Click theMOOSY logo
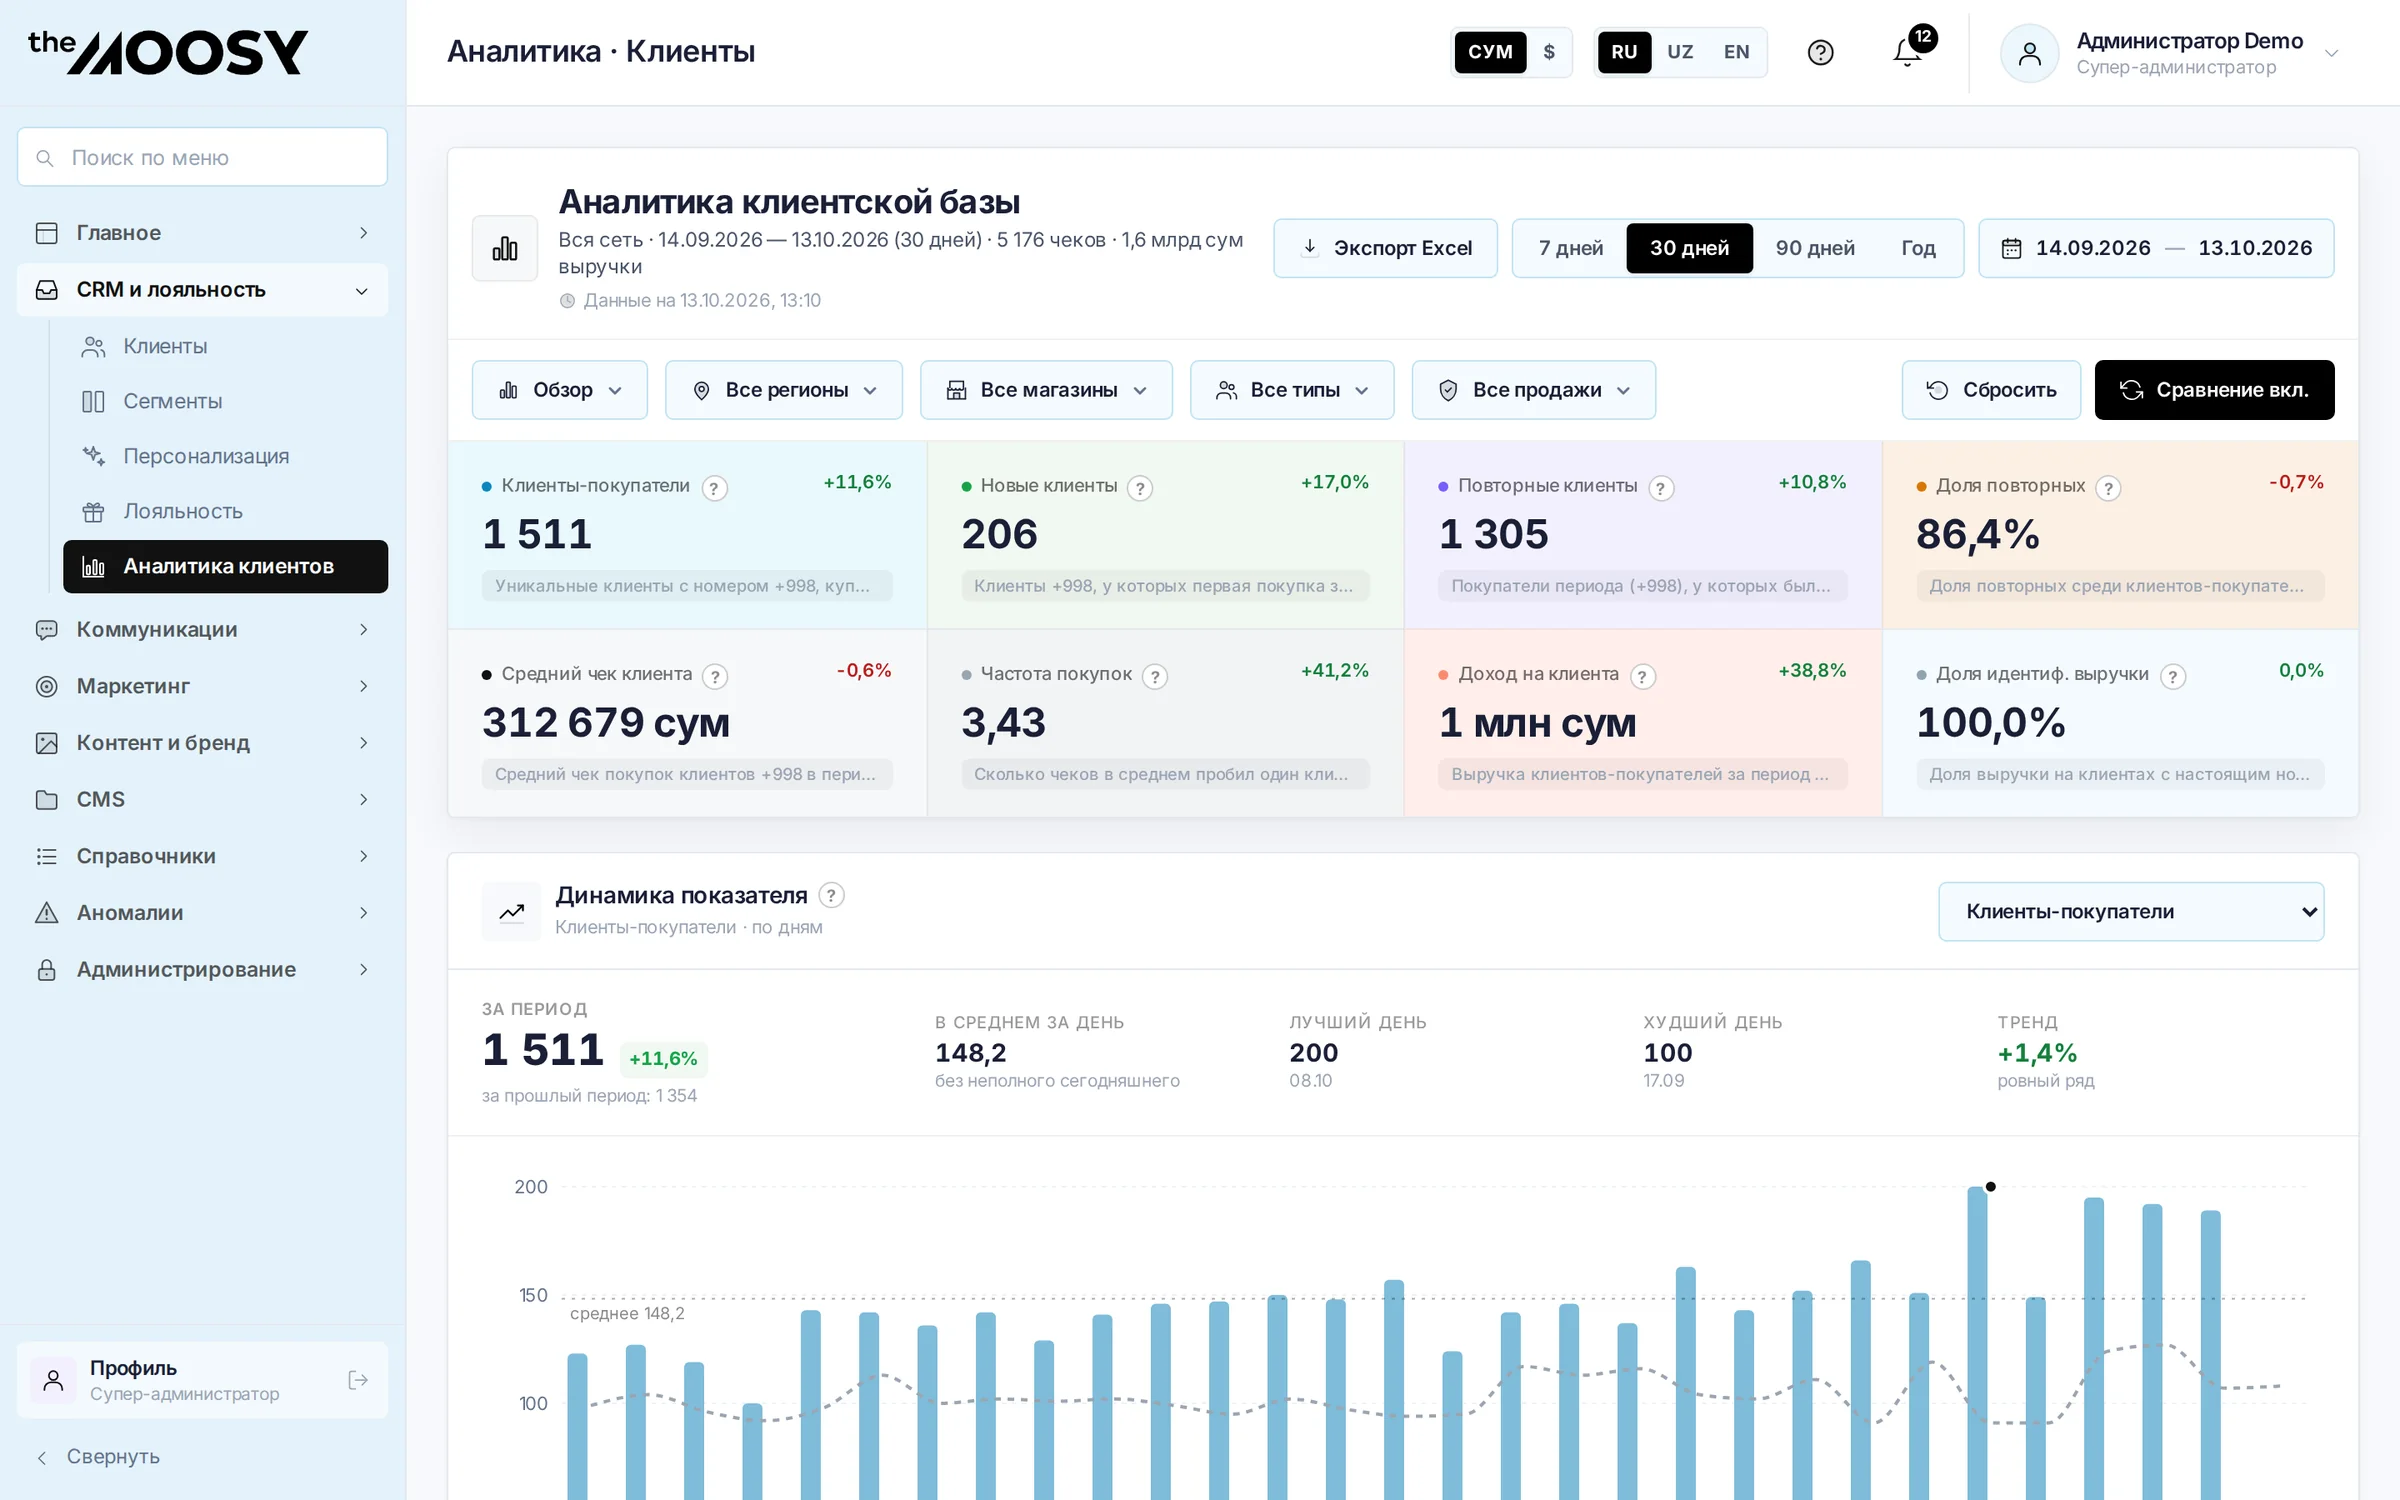Screen dimensions: 2400x1500 (168, 52)
